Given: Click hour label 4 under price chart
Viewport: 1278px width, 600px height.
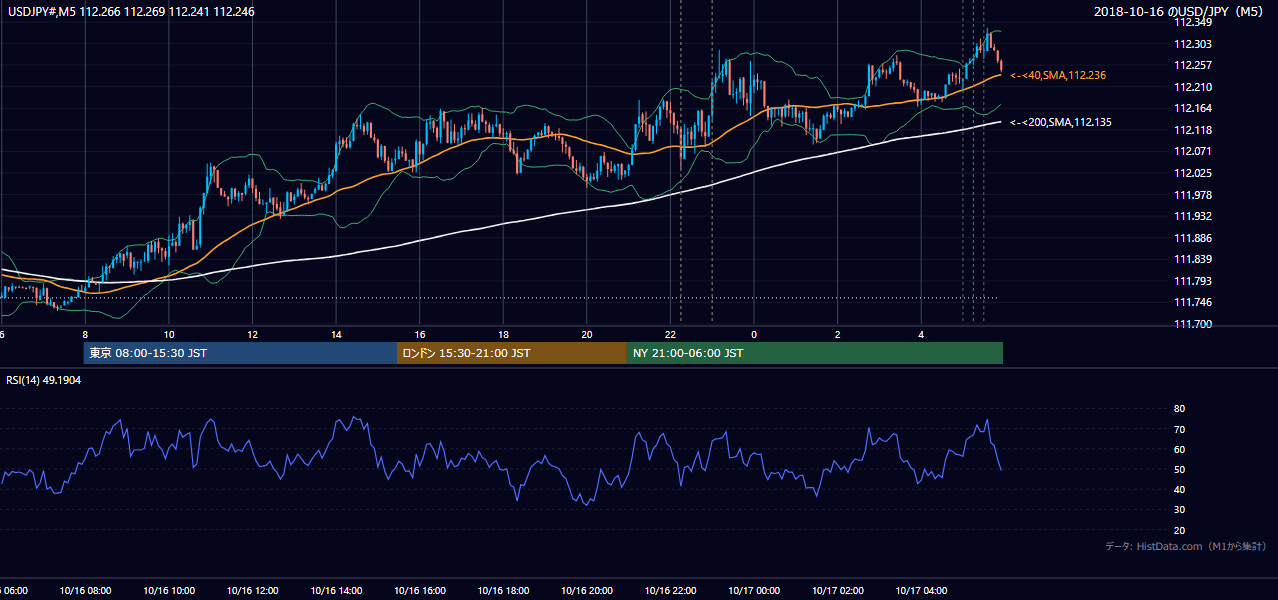Looking at the screenshot, I should point(921,335).
